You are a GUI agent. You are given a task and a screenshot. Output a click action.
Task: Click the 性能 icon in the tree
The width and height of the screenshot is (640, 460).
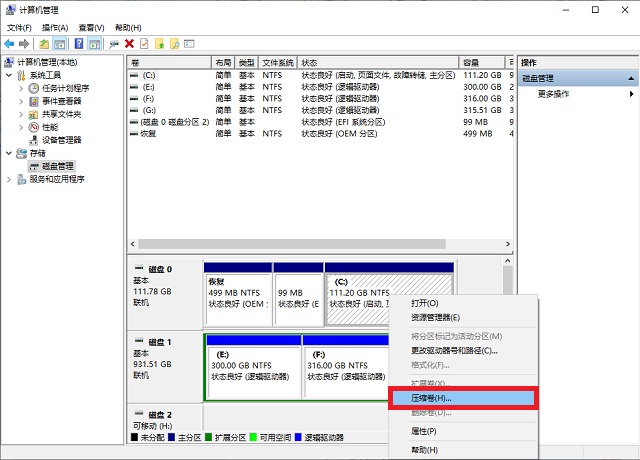(34, 127)
